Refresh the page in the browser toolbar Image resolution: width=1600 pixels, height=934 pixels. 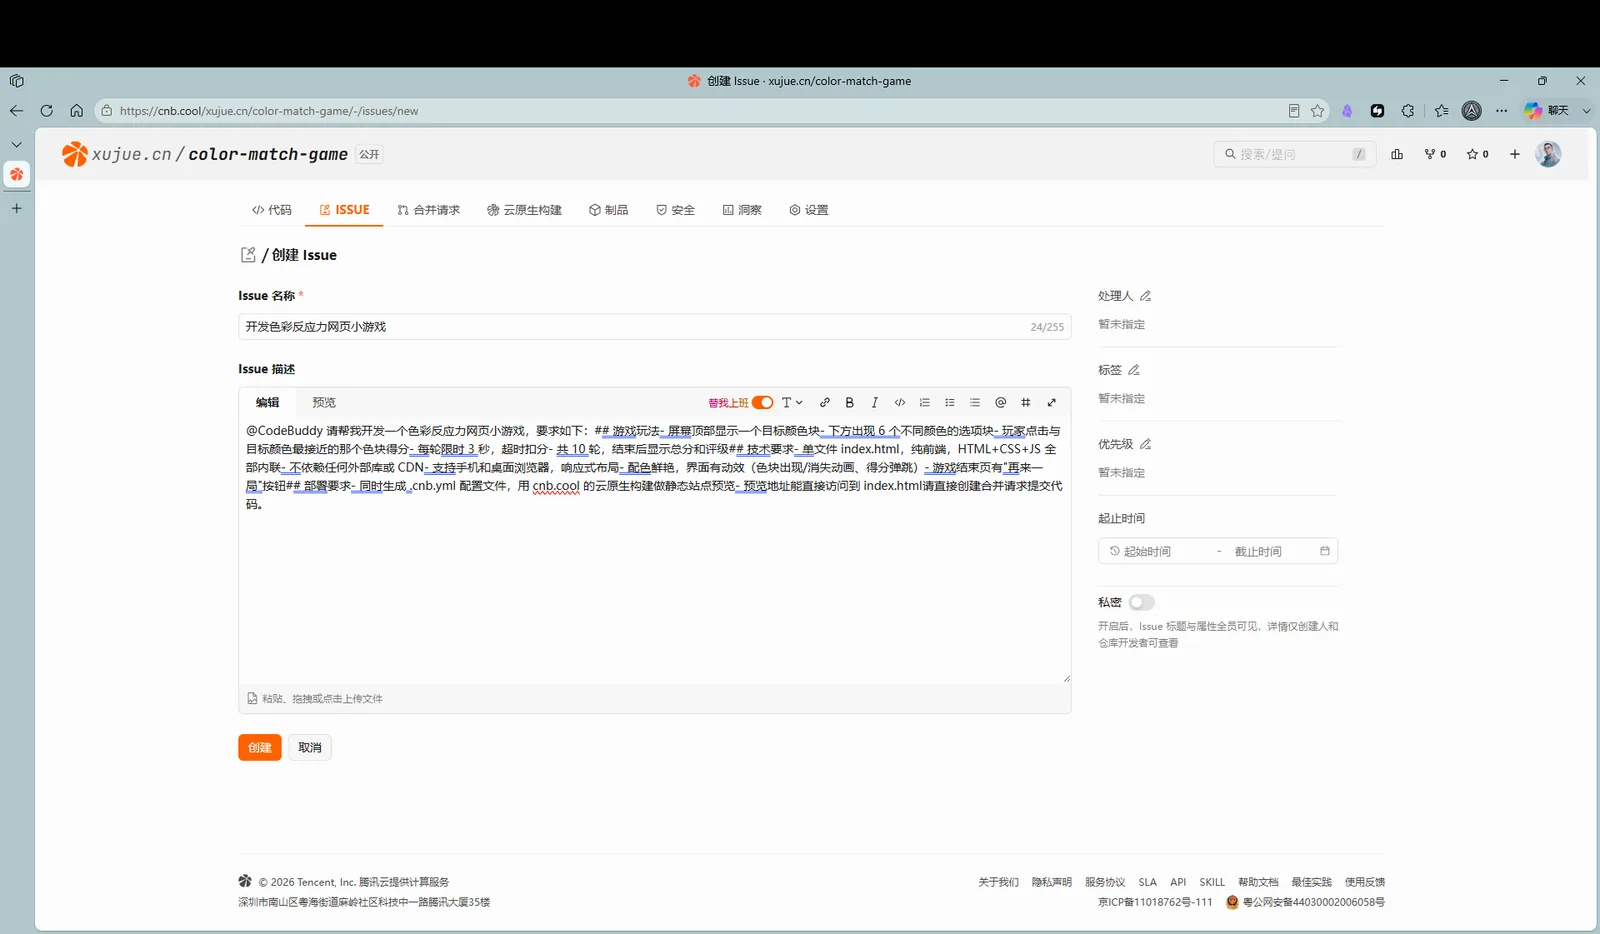click(46, 111)
